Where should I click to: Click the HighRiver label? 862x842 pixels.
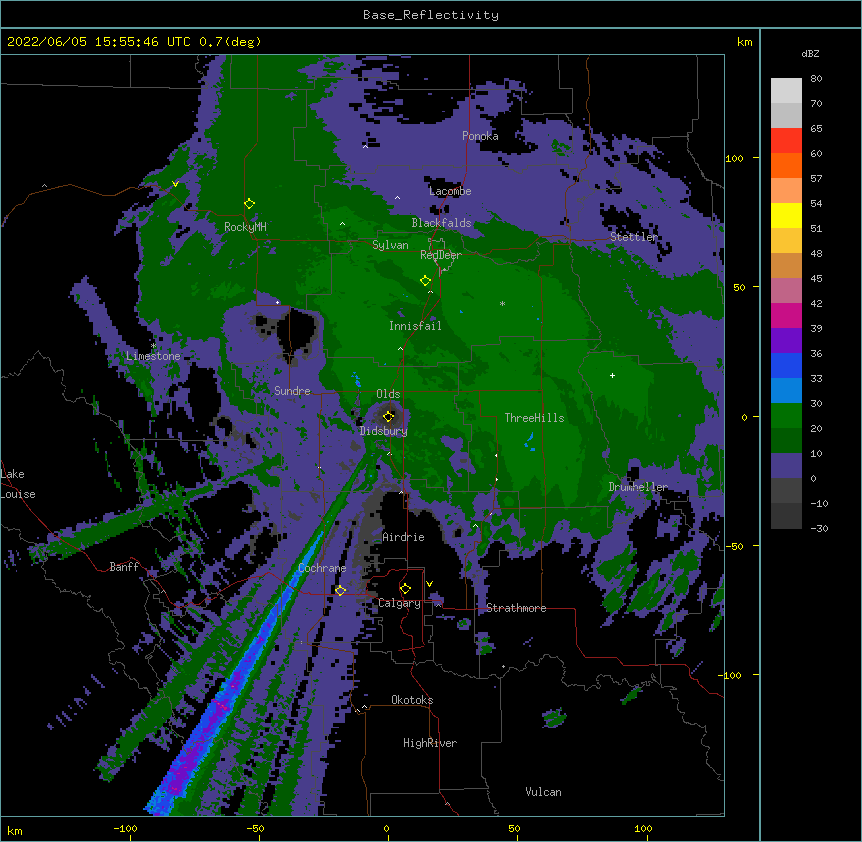click(x=430, y=743)
